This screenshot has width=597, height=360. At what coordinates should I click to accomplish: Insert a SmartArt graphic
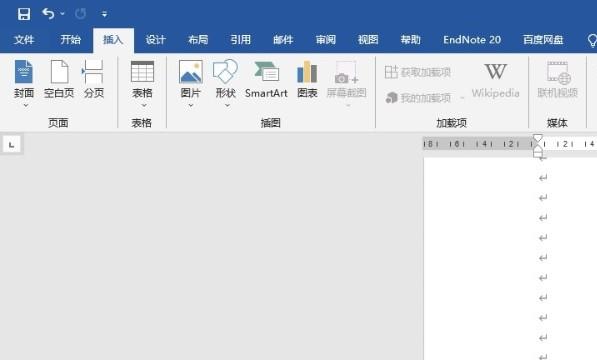click(266, 80)
